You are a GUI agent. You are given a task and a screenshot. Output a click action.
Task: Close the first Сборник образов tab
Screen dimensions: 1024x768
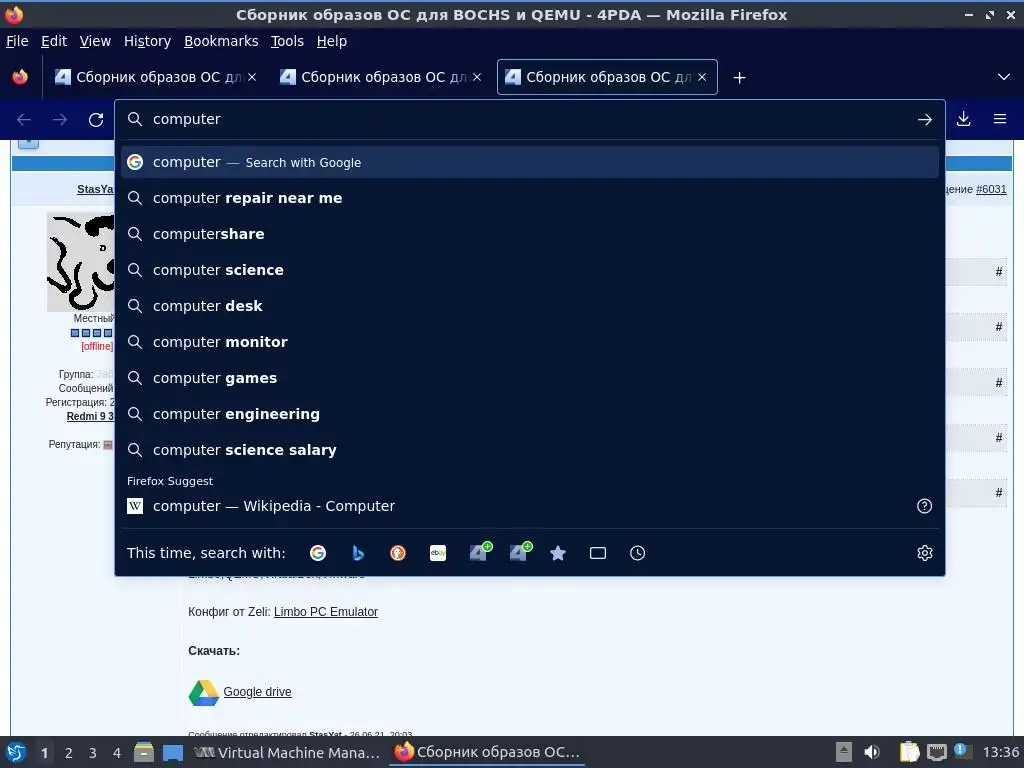click(x=252, y=77)
